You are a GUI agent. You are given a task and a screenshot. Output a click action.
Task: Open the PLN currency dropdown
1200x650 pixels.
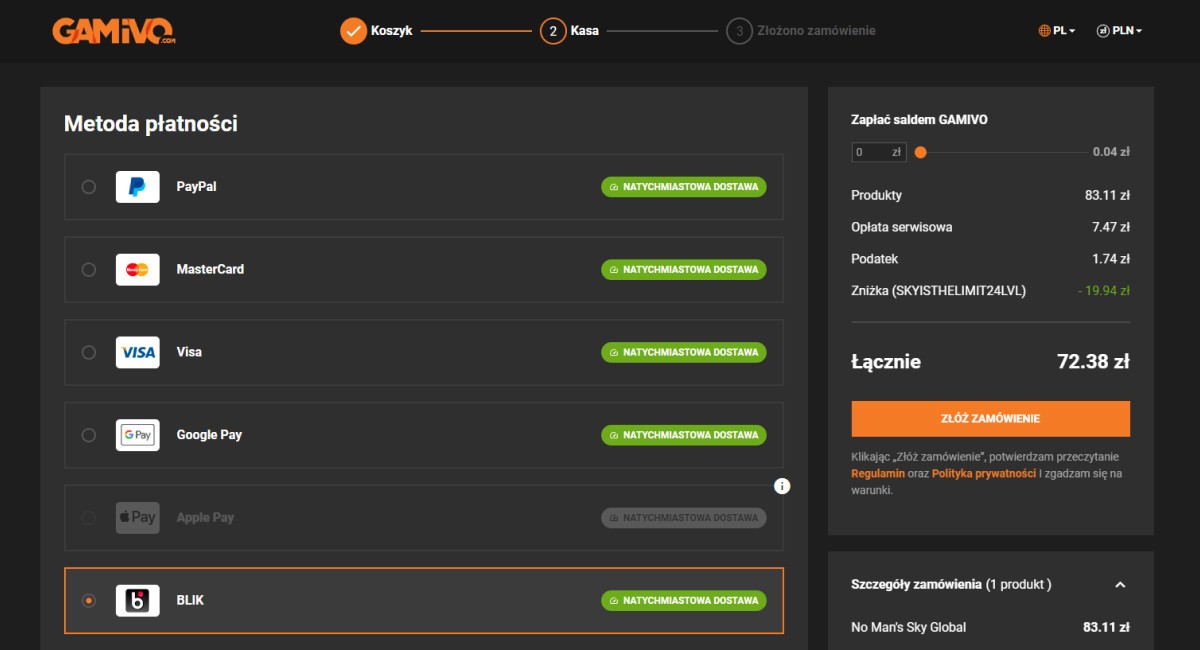pyautogui.click(x=1119, y=31)
